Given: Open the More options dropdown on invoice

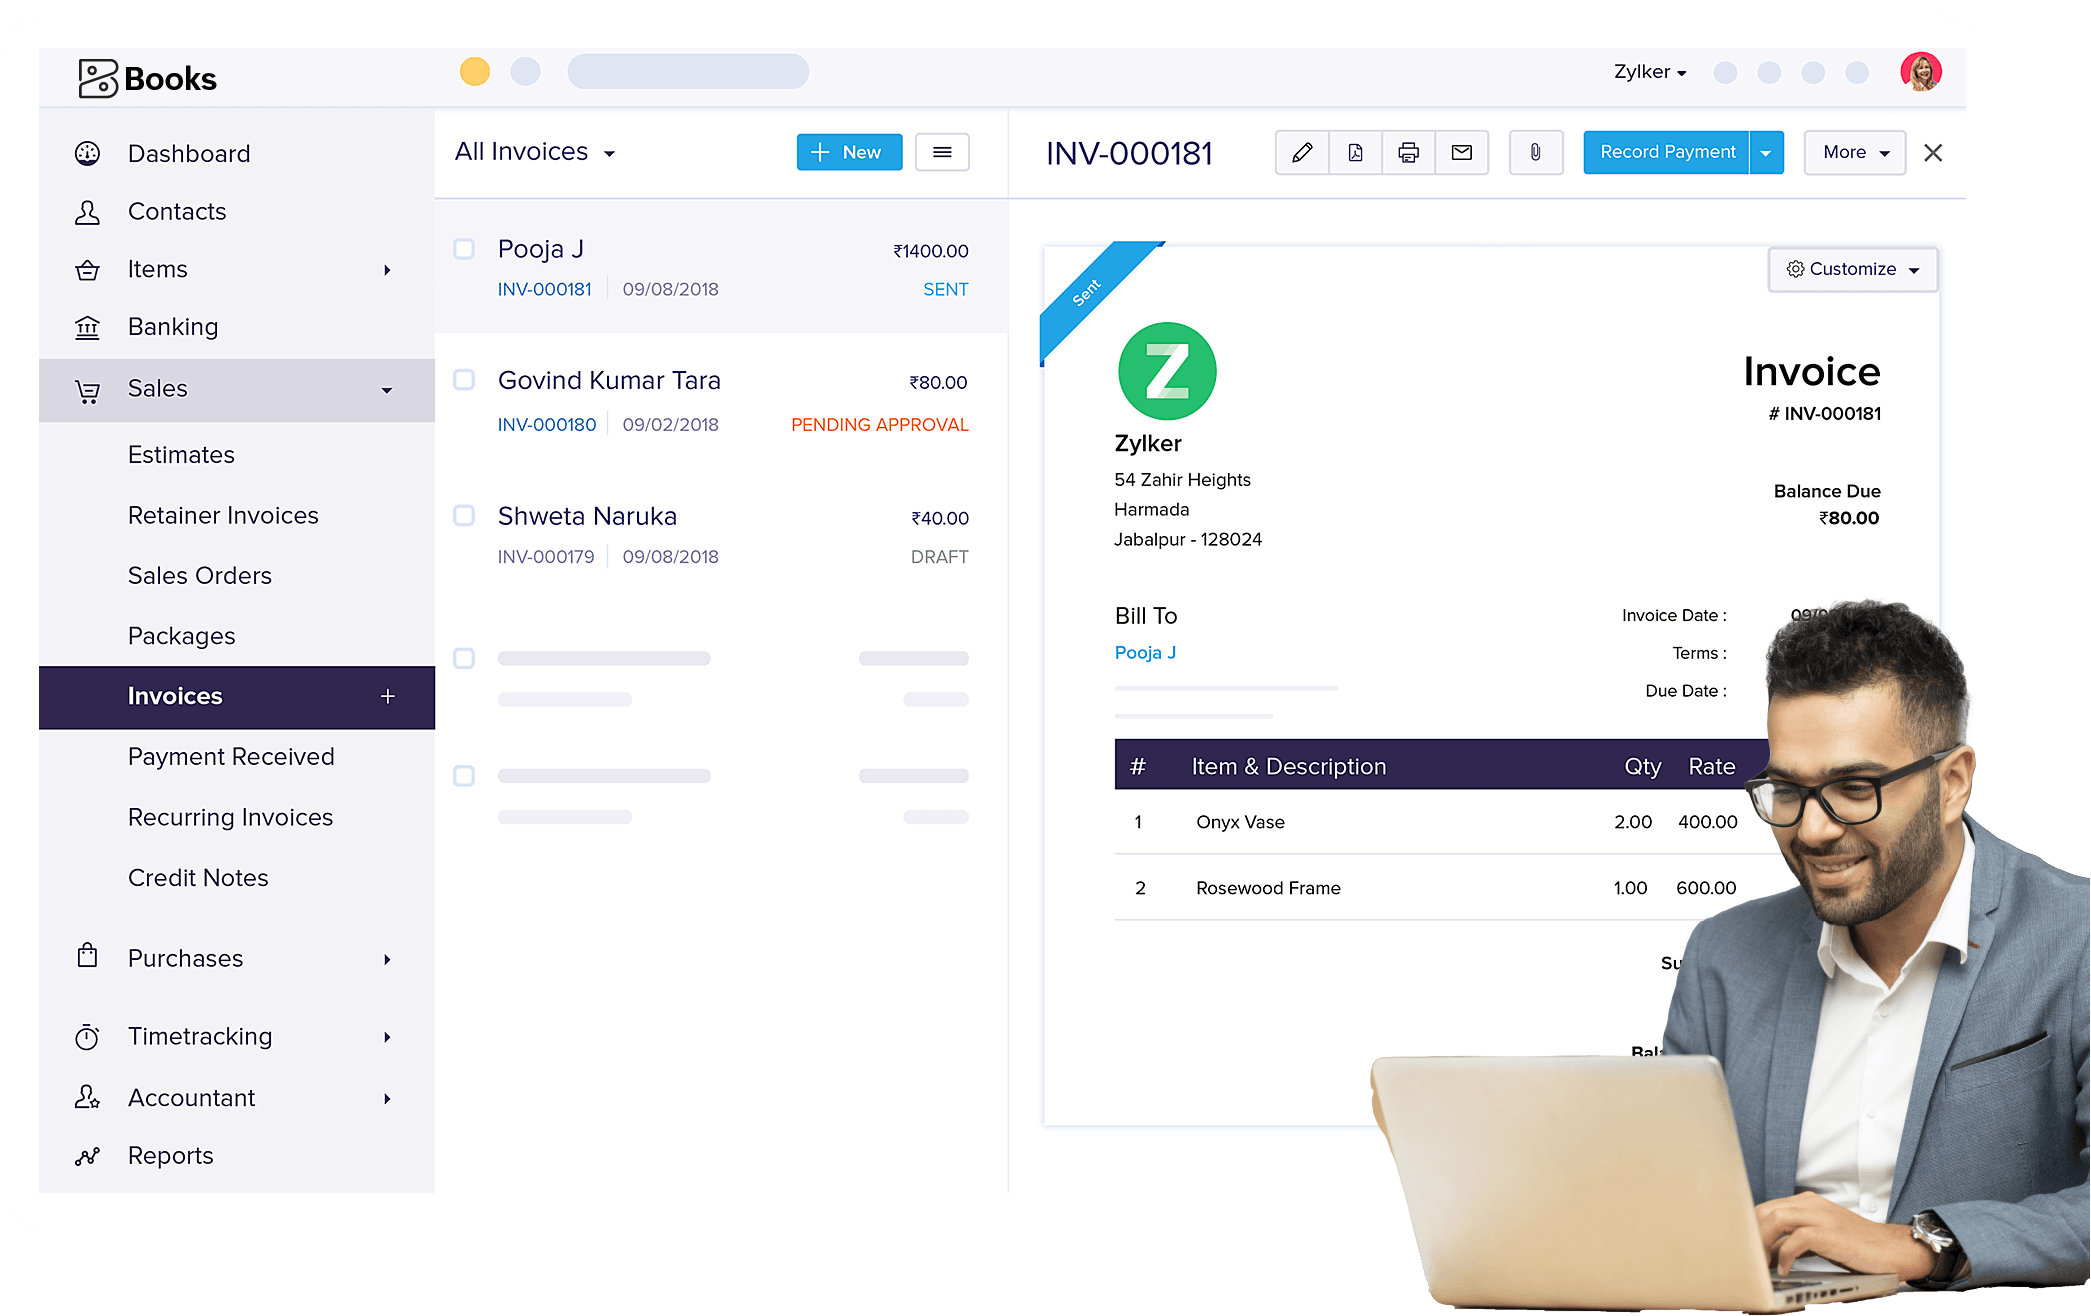Looking at the screenshot, I should point(1848,150).
